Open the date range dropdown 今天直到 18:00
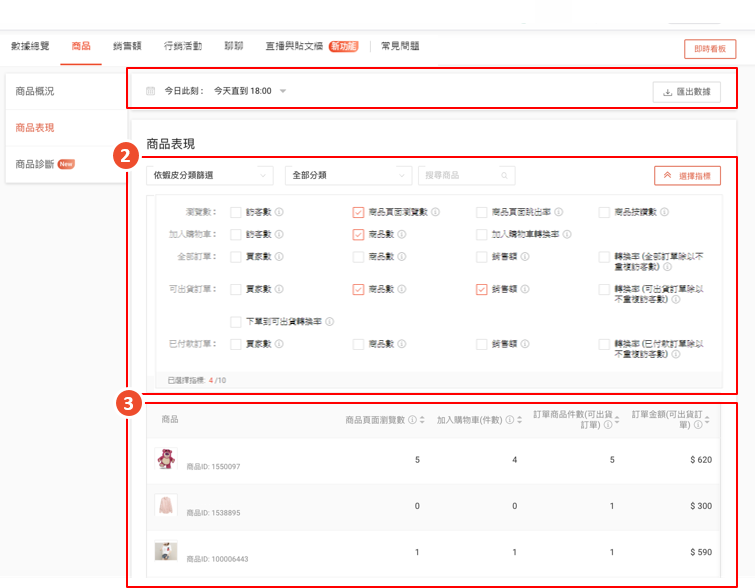This screenshot has width=755, height=588. pos(250,91)
